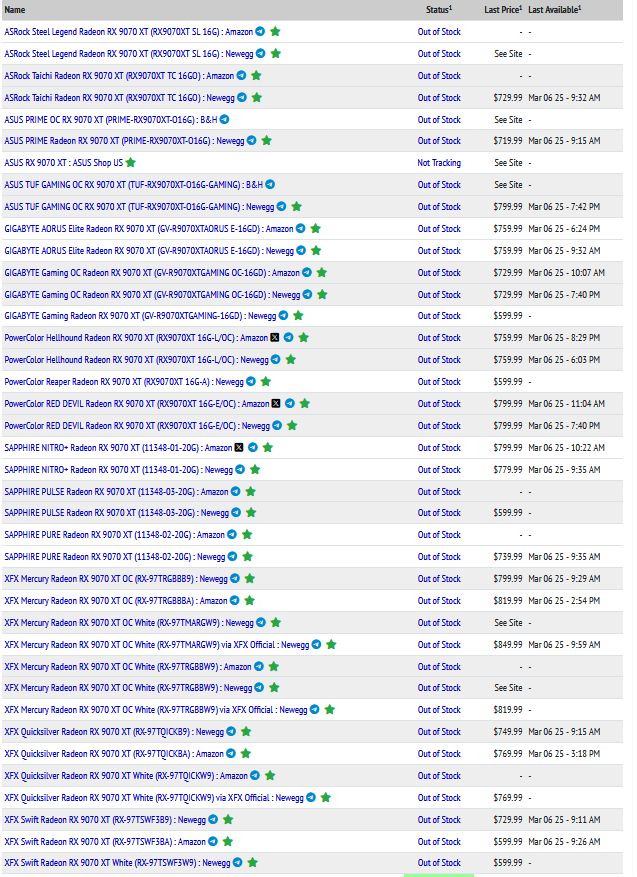637x877 pixels.
Task: Click Telegram icon for SAPPHIRE NITRO+ Newegg row
Action: pos(240,469)
